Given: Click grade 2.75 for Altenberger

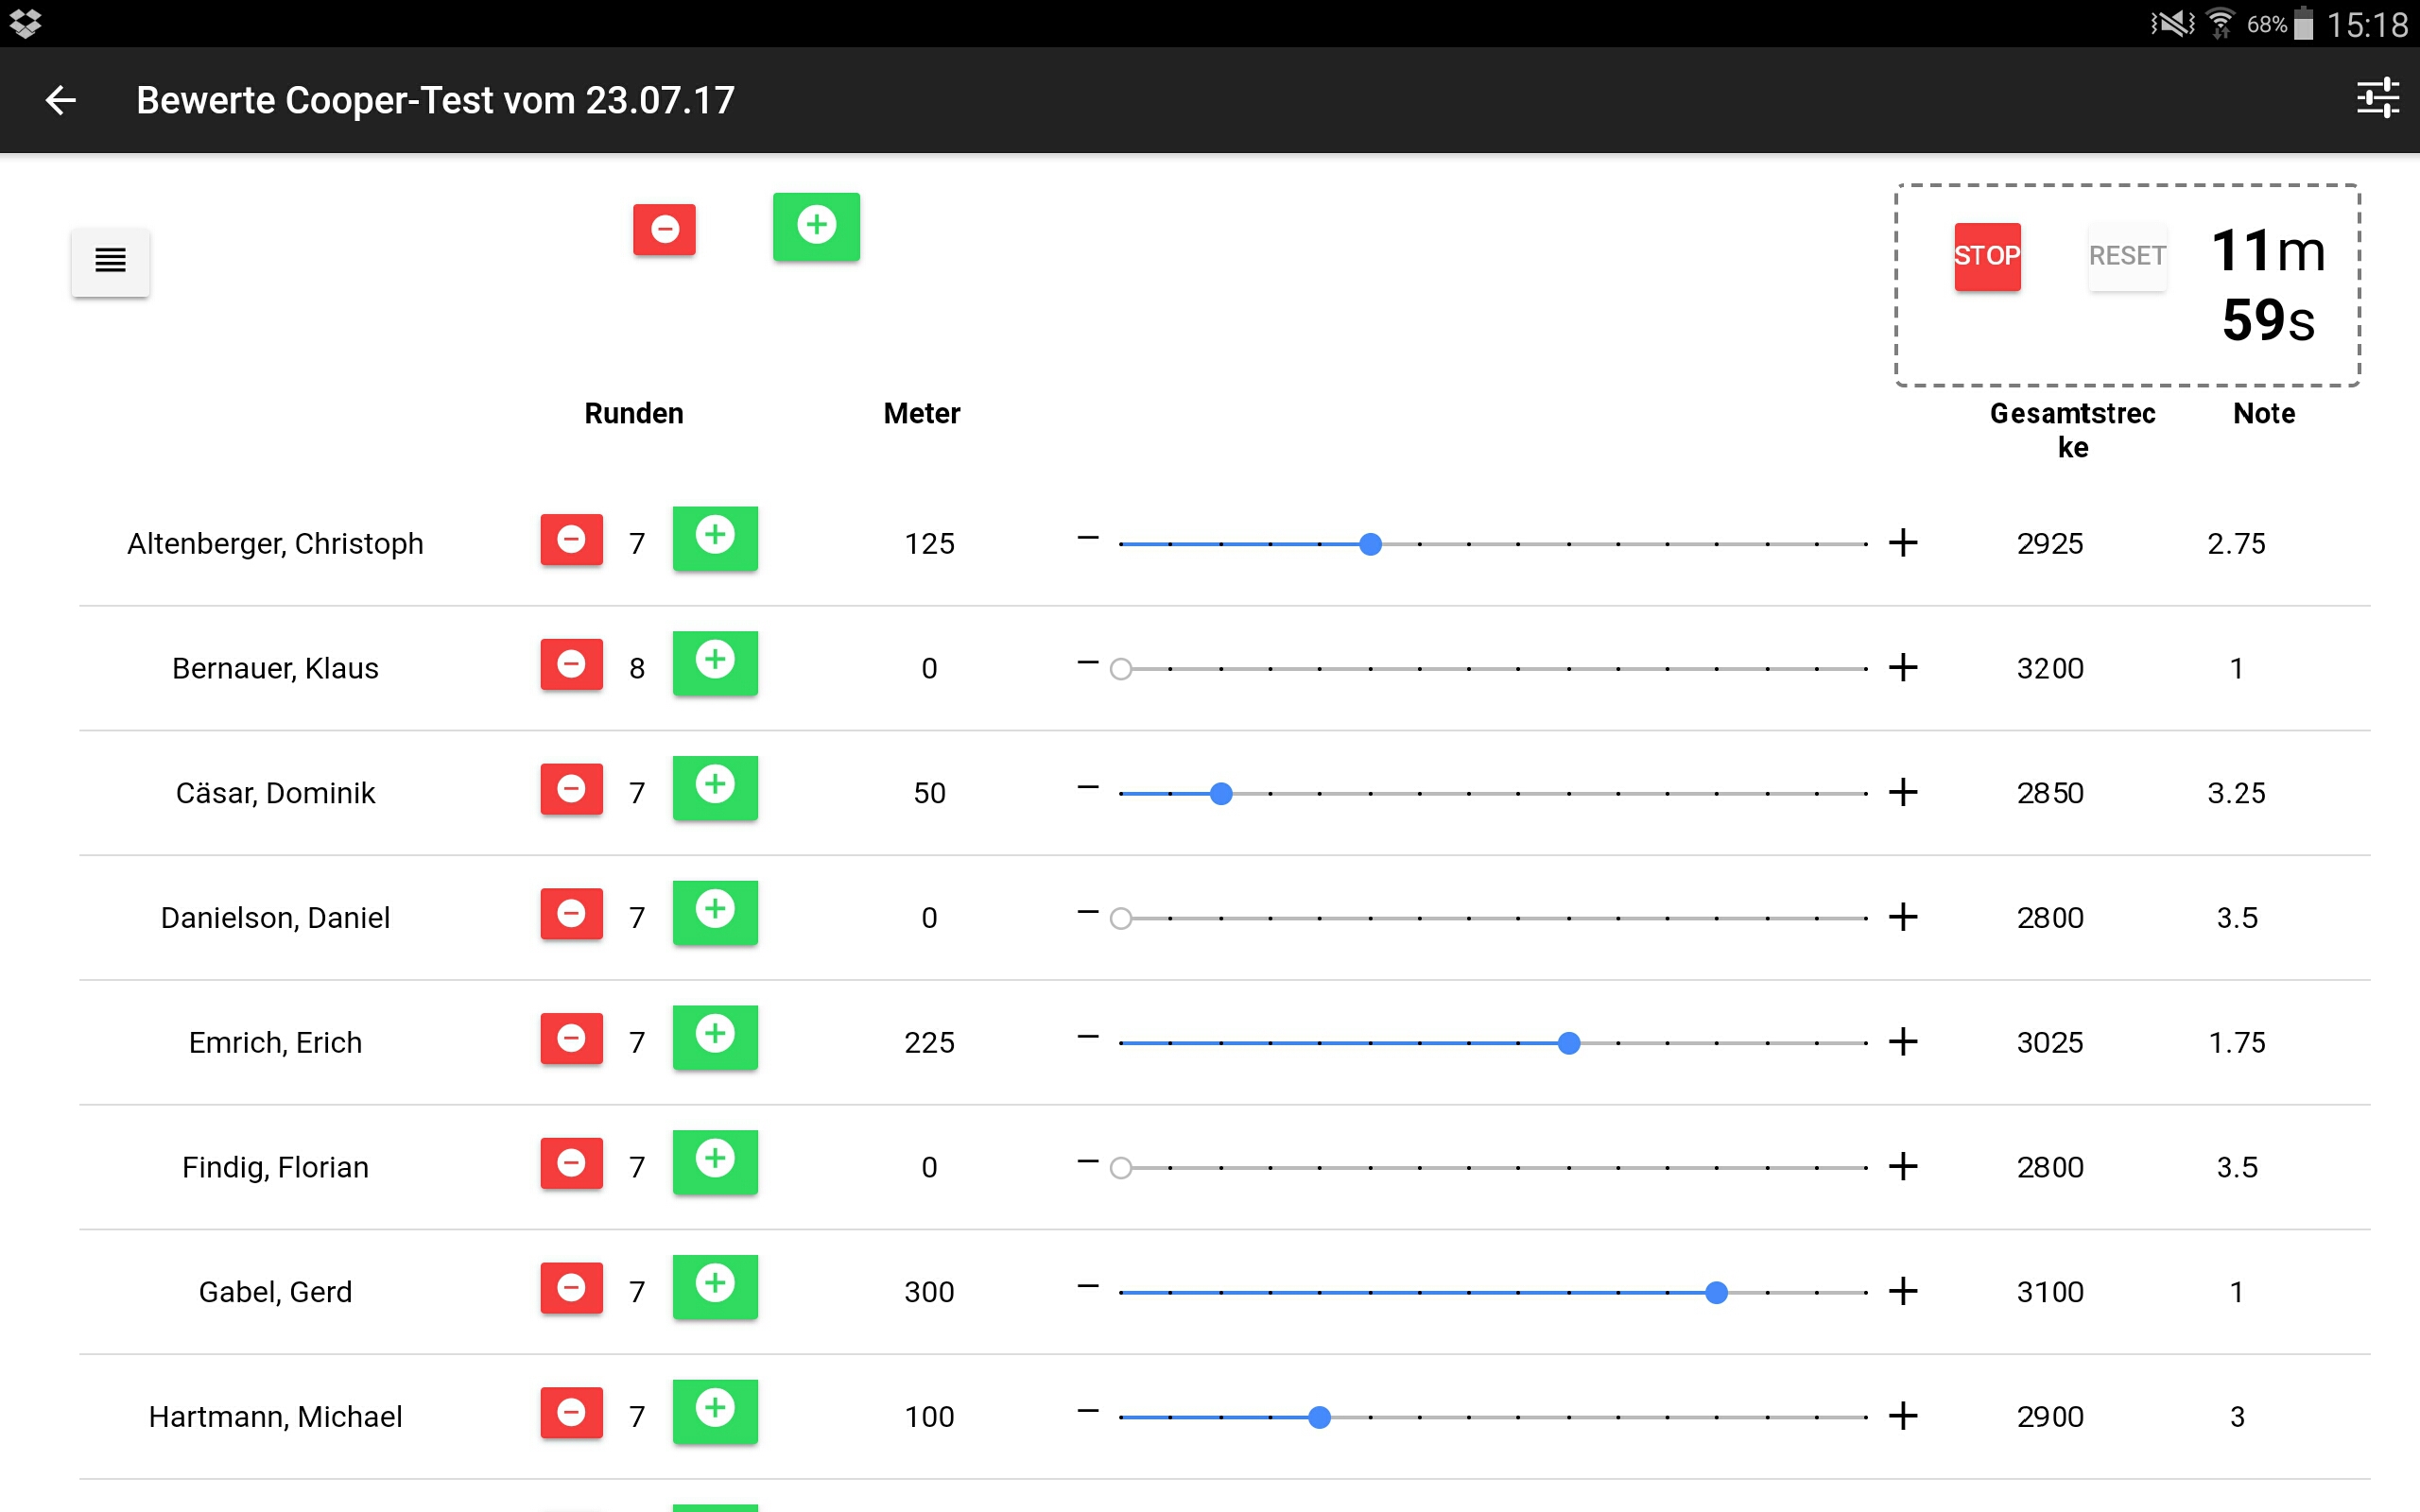Looking at the screenshot, I should pos(2236,544).
